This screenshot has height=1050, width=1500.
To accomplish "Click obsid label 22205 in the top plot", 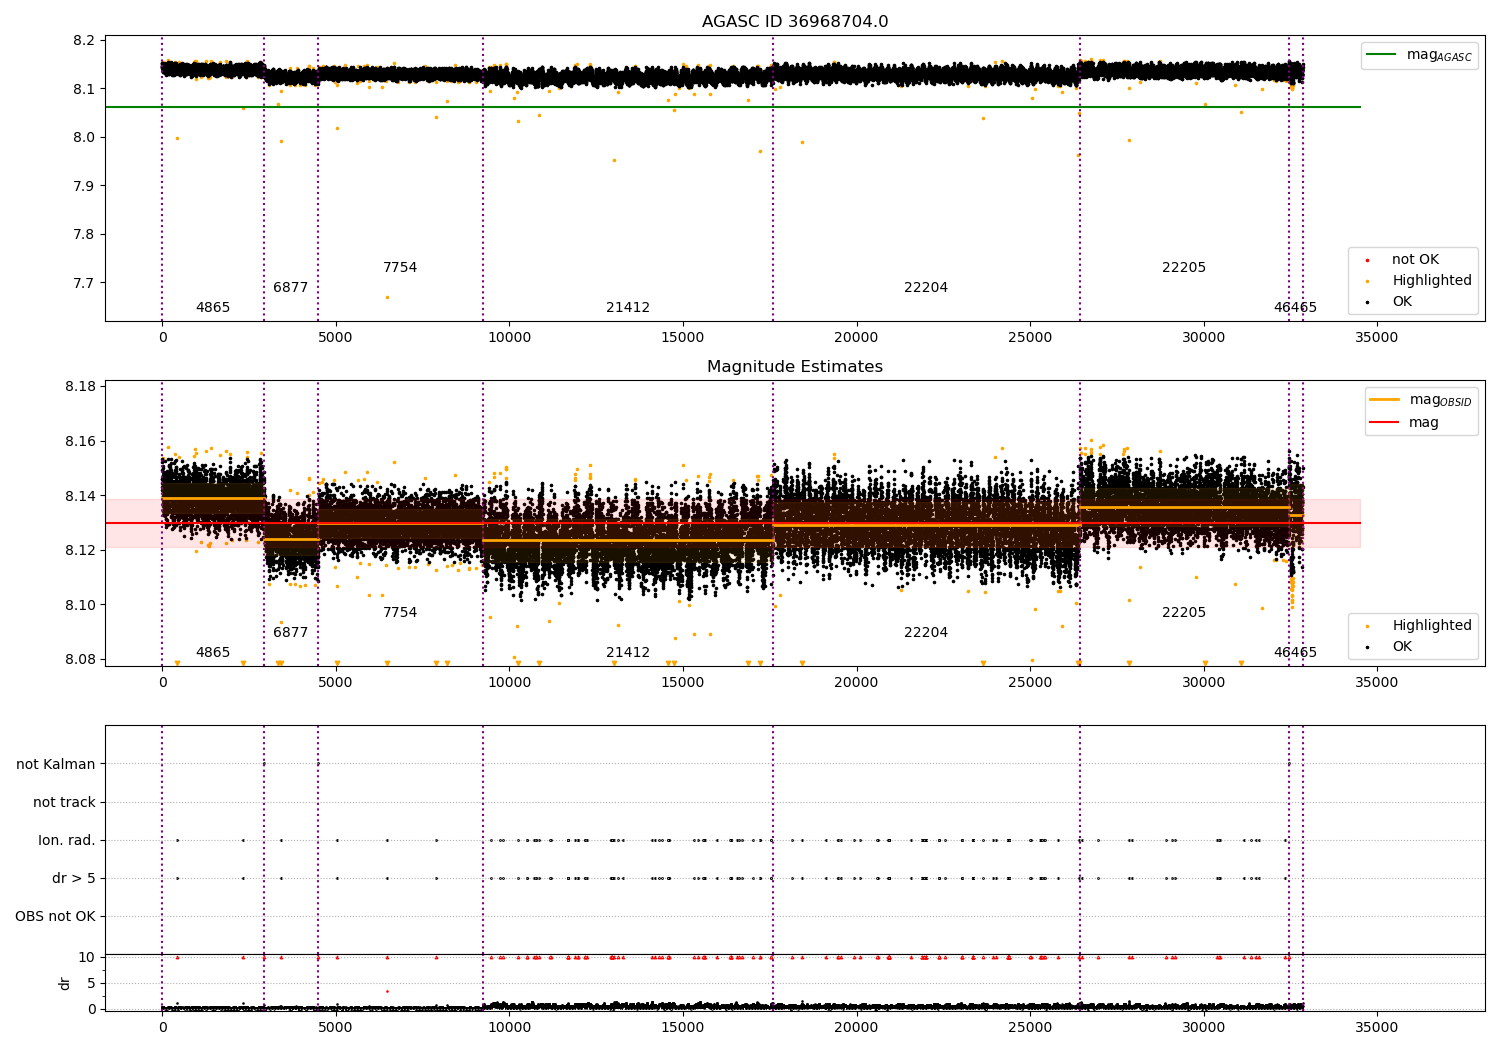I will [1184, 268].
